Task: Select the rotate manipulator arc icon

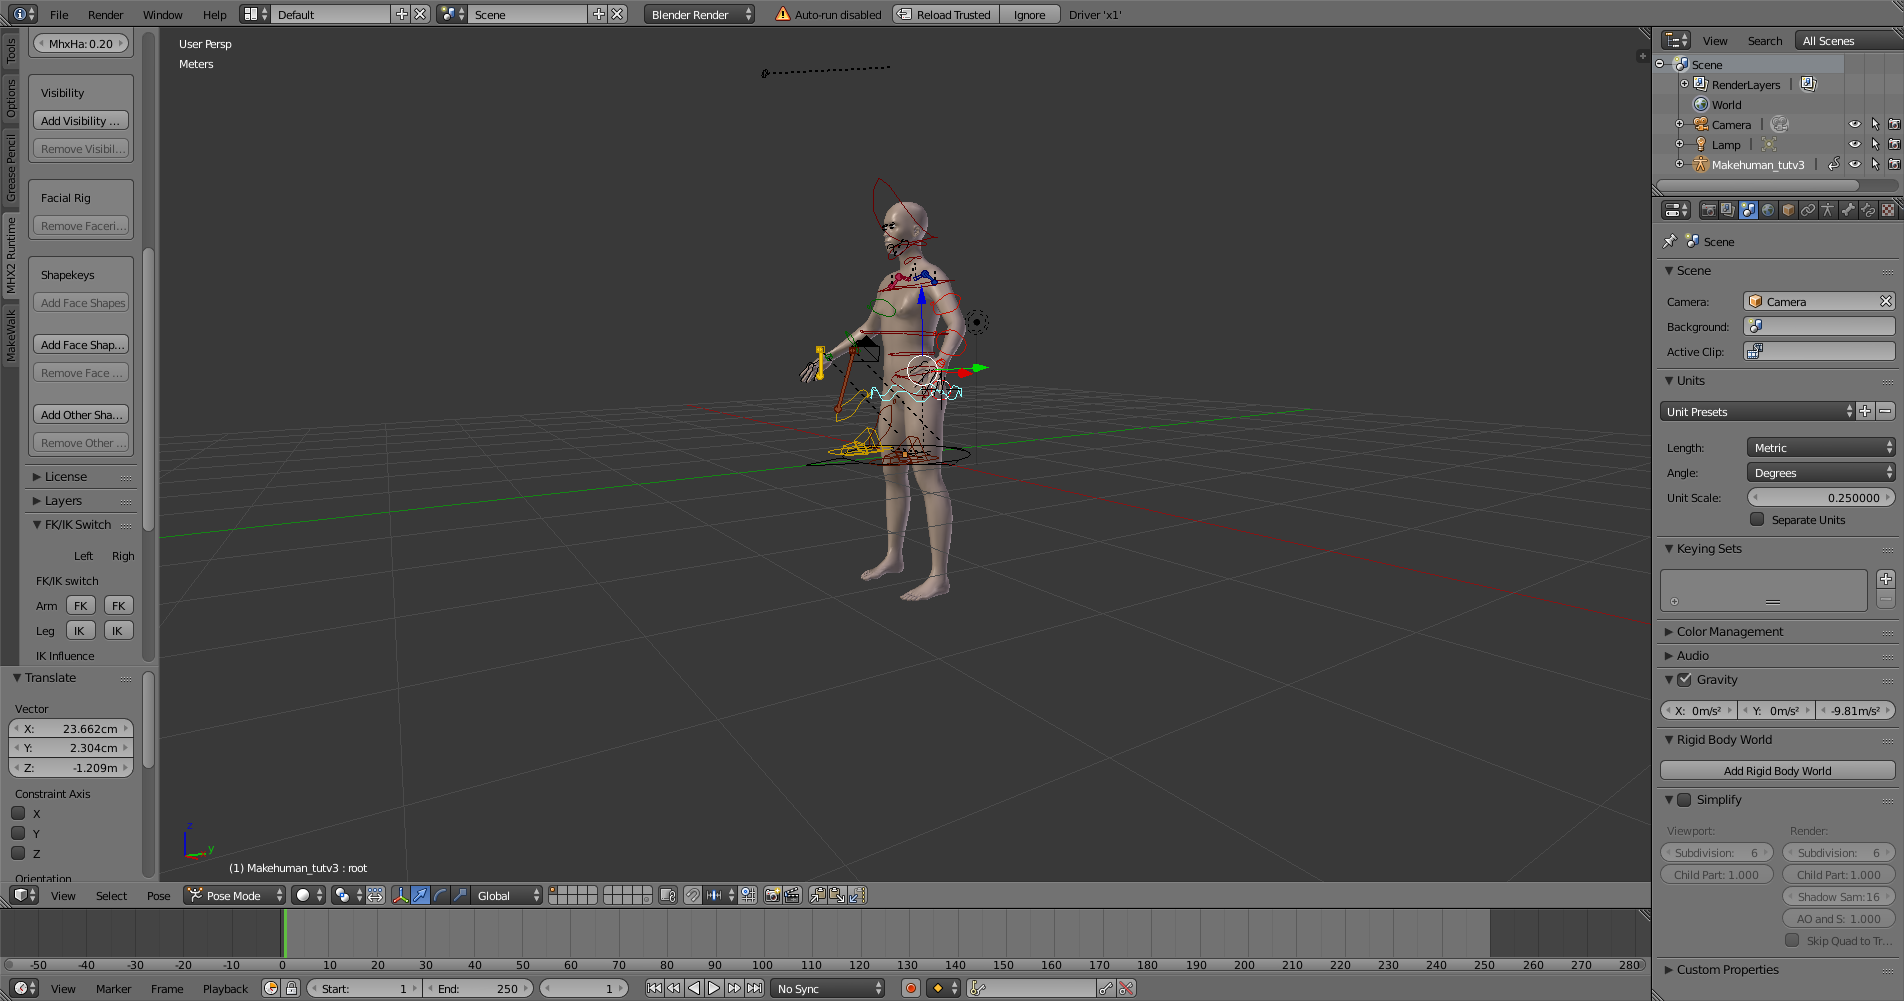Action: coord(440,895)
